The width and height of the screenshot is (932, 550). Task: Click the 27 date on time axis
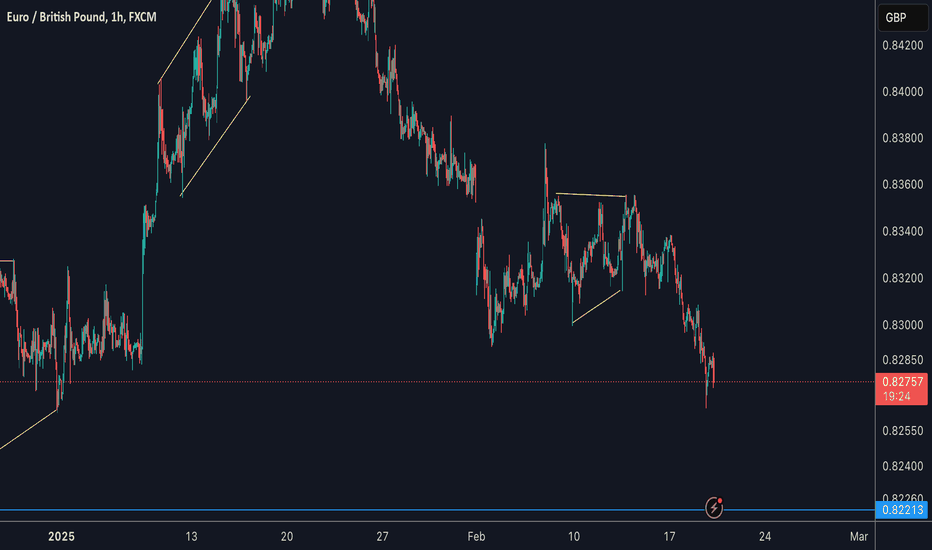point(382,536)
